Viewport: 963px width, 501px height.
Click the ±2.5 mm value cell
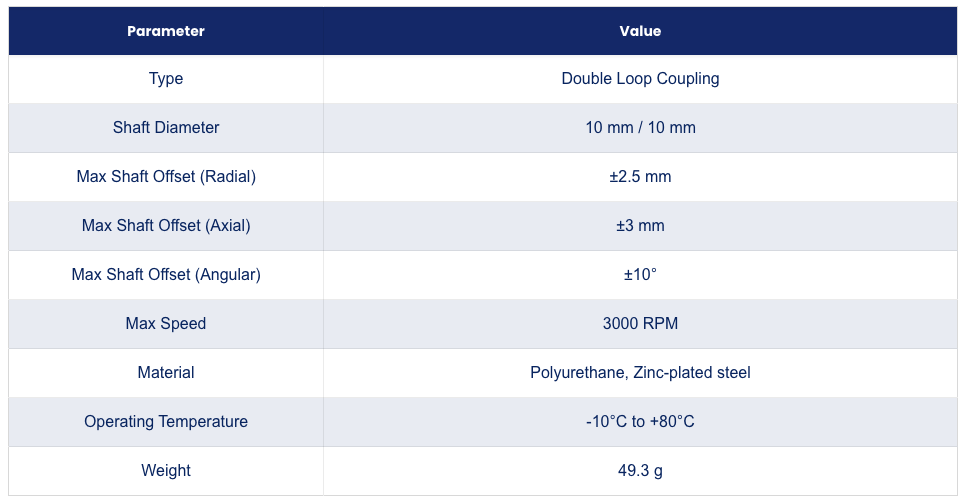pos(640,177)
